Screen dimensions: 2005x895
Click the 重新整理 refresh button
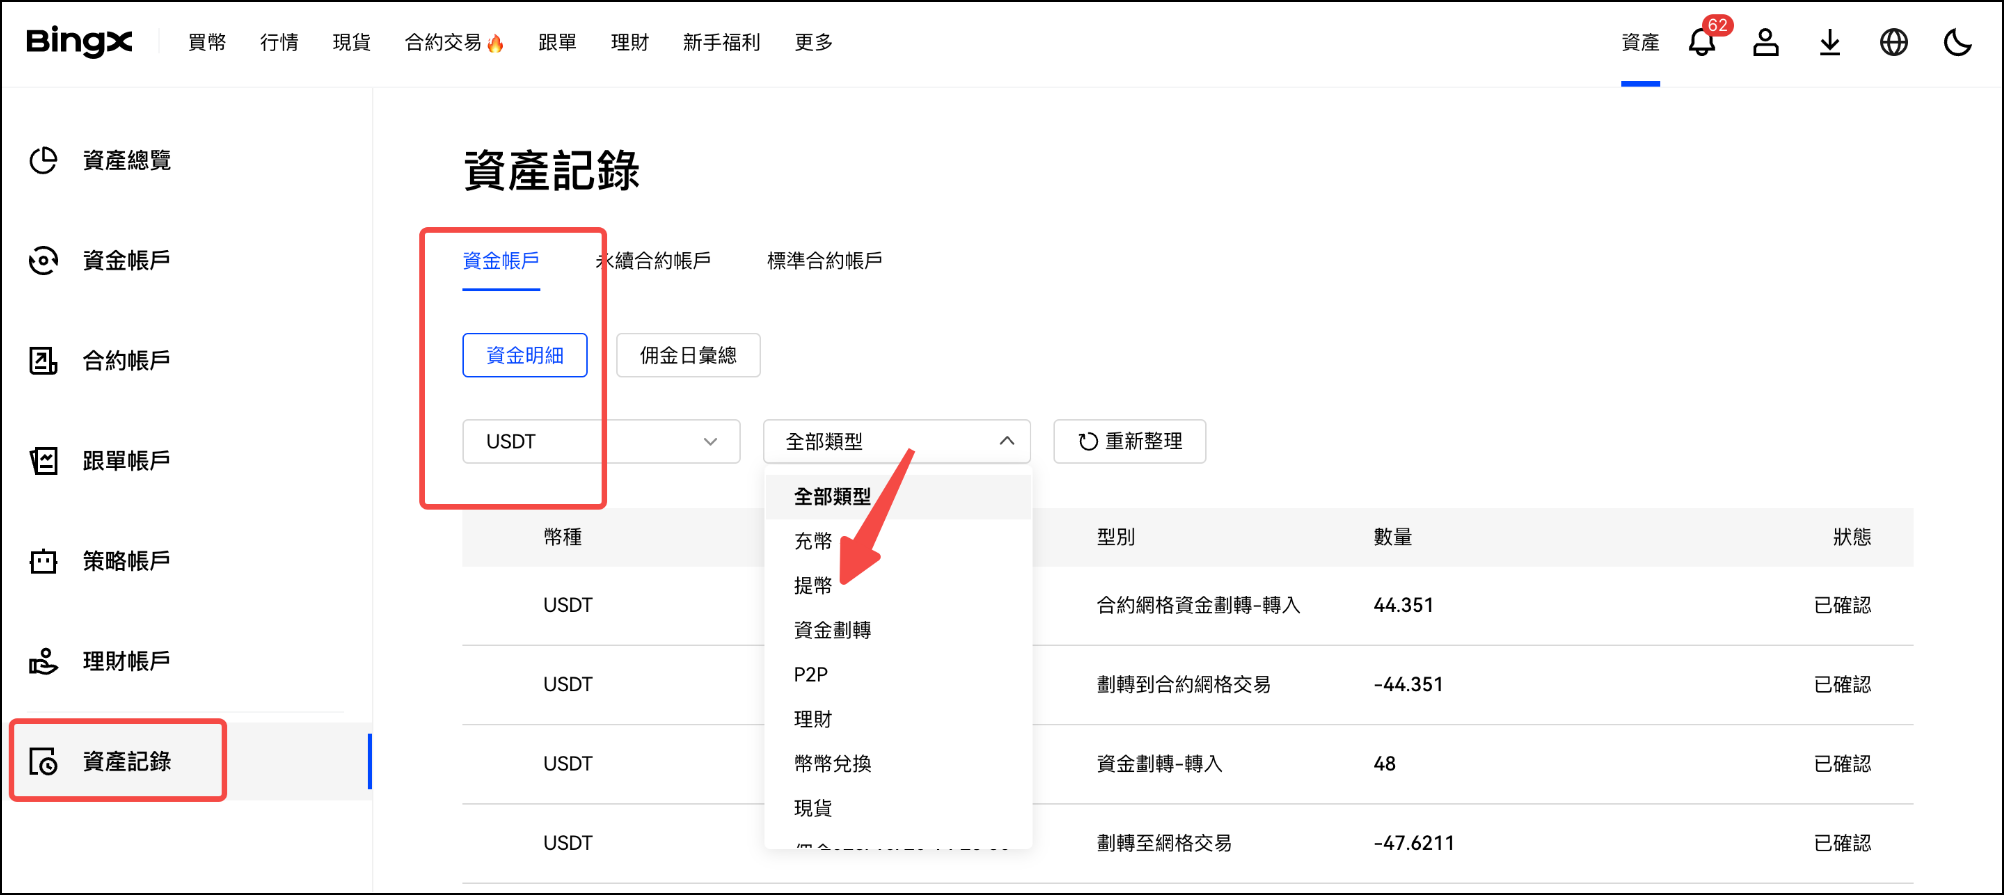coord(1129,441)
